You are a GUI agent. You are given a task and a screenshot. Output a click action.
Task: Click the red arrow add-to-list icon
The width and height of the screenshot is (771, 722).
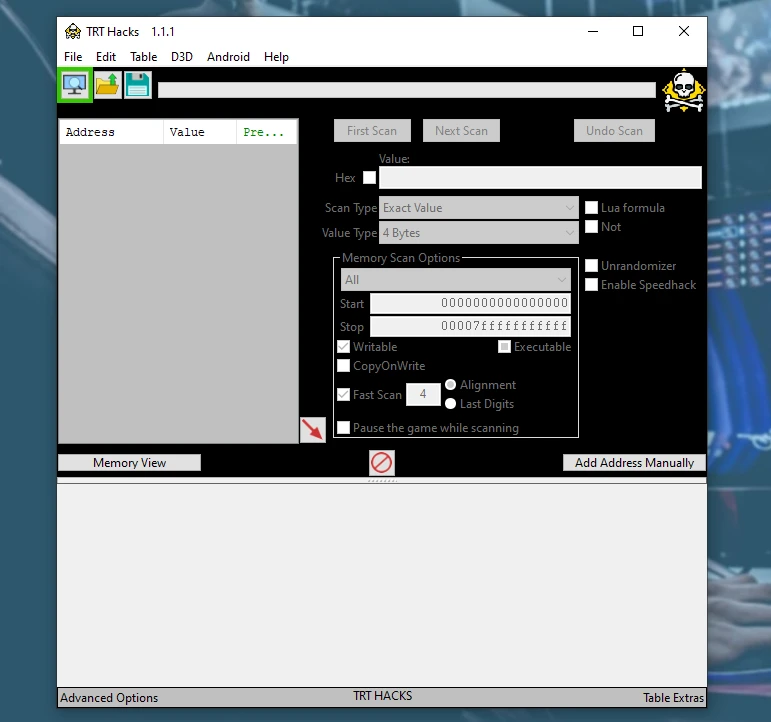(313, 429)
